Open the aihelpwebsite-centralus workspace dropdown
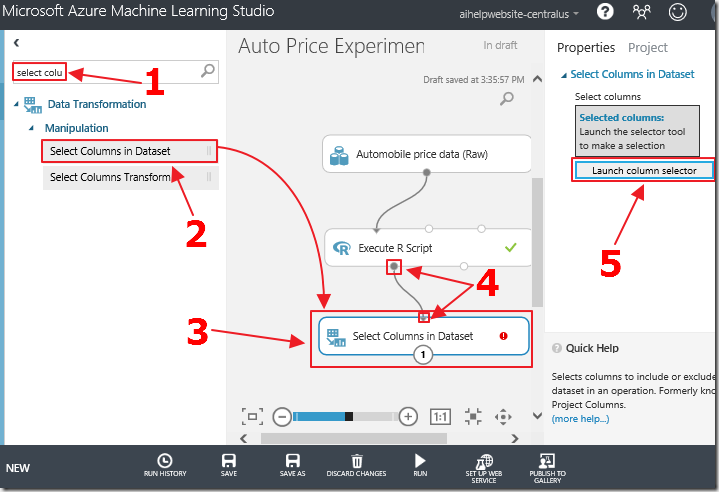Viewport: 719px width, 492px height. [x=519, y=14]
